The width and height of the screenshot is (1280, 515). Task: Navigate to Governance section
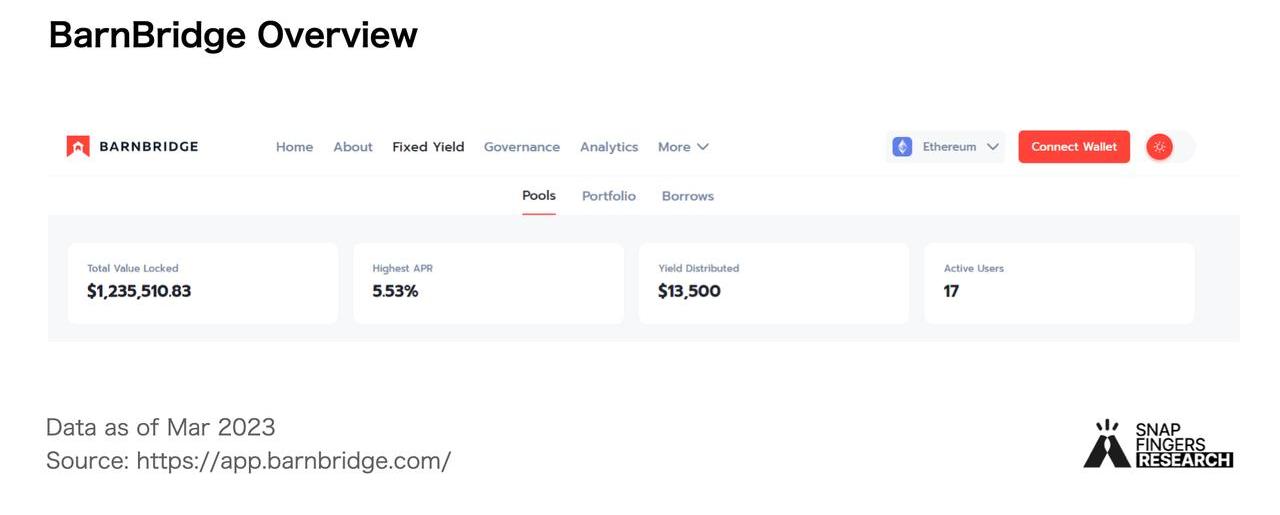pyautogui.click(x=522, y=147)
